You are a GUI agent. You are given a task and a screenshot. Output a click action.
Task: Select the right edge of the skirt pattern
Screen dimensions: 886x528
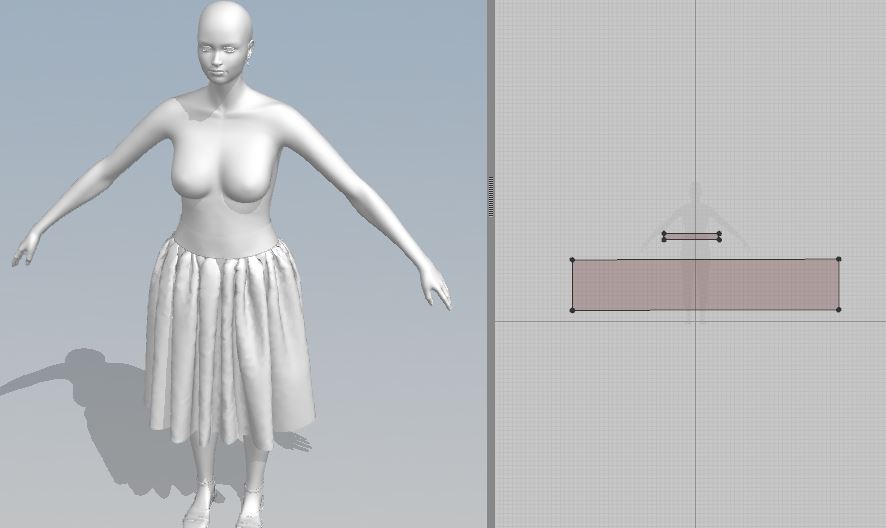pos(839,284)
